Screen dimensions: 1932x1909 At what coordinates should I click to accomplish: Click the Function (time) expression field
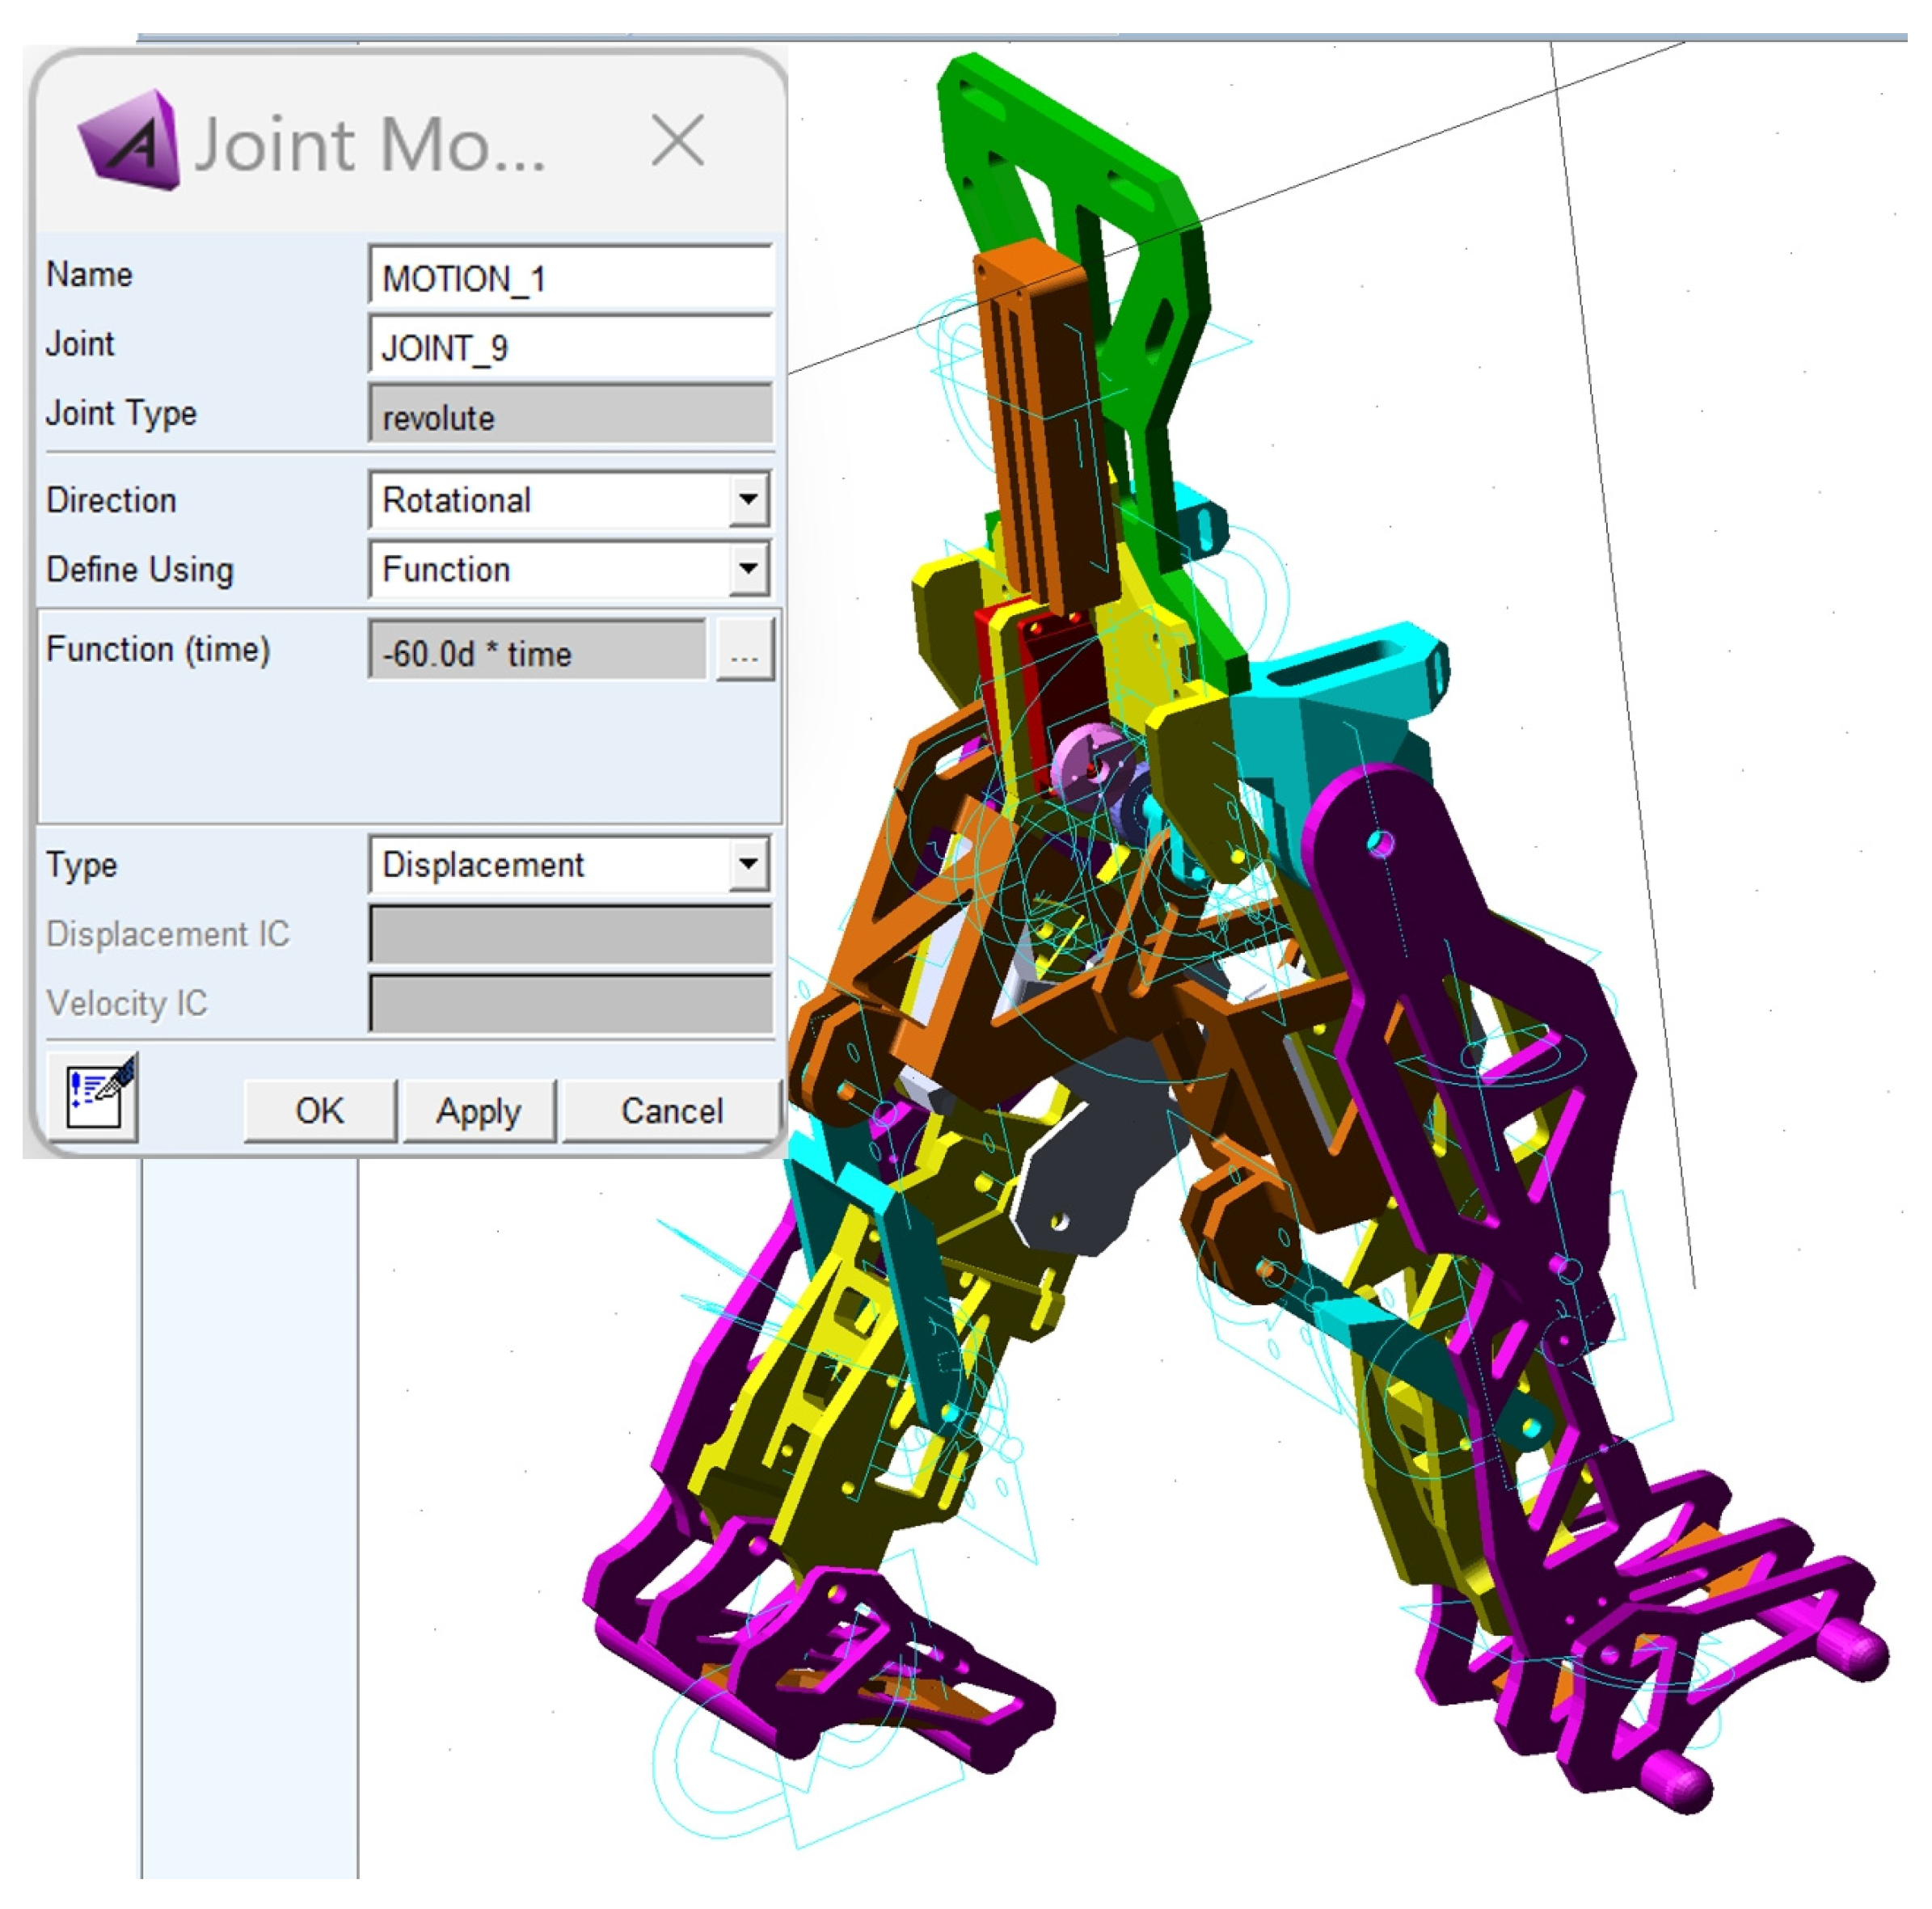tap(537, 652)
